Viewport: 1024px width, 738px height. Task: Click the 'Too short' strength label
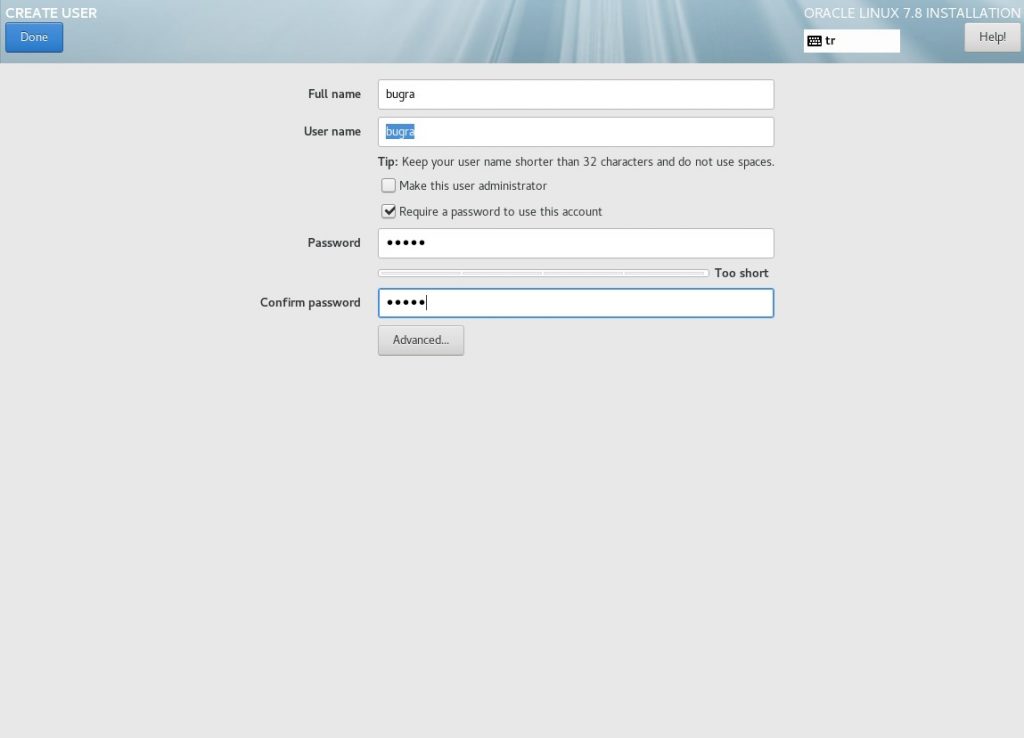pos(741,273)
